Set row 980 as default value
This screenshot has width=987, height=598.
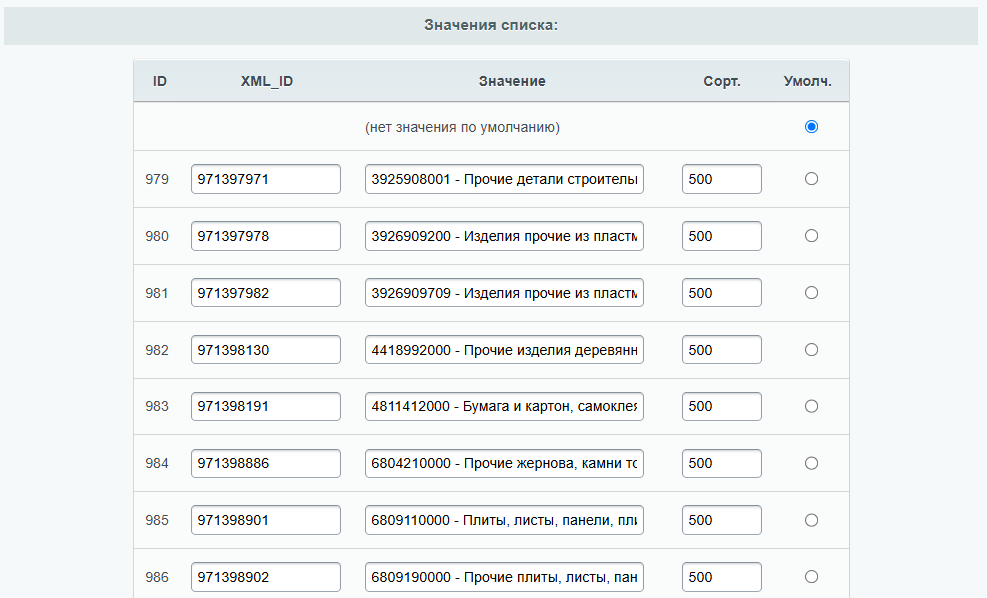pyautogui.click(x=811, y=235)
